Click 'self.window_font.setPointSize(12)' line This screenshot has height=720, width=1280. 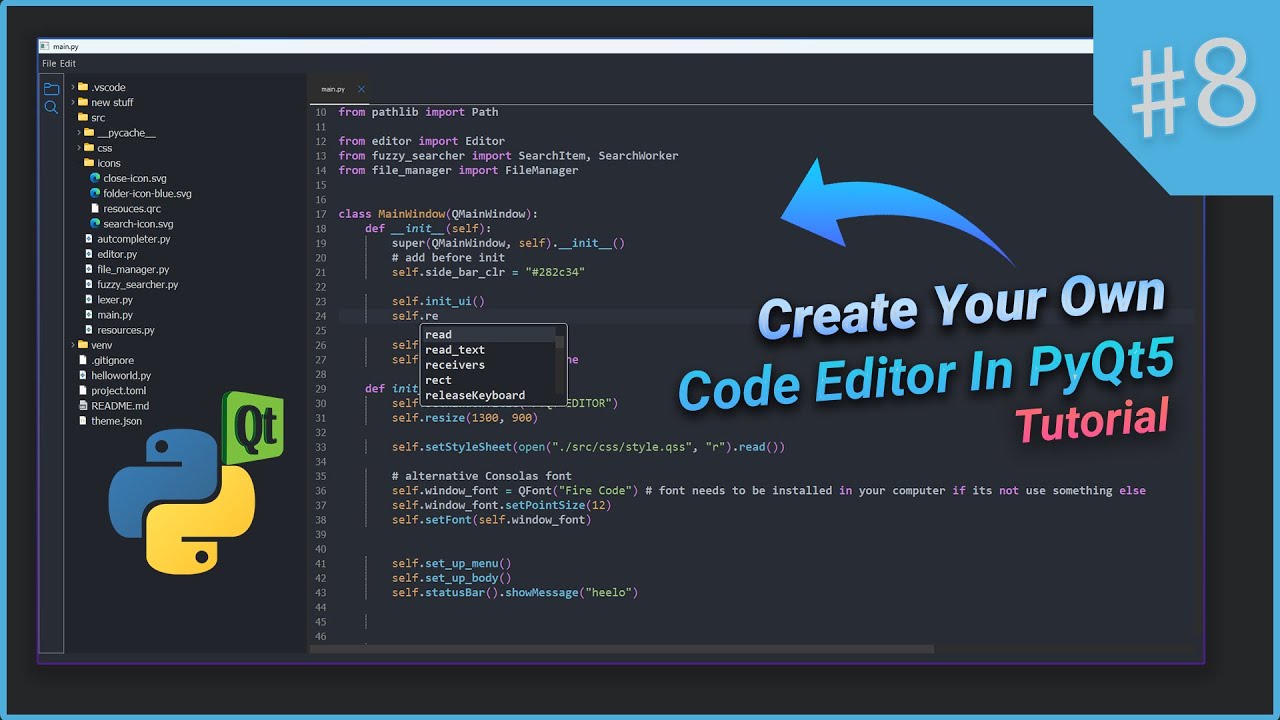coord(501,505)
